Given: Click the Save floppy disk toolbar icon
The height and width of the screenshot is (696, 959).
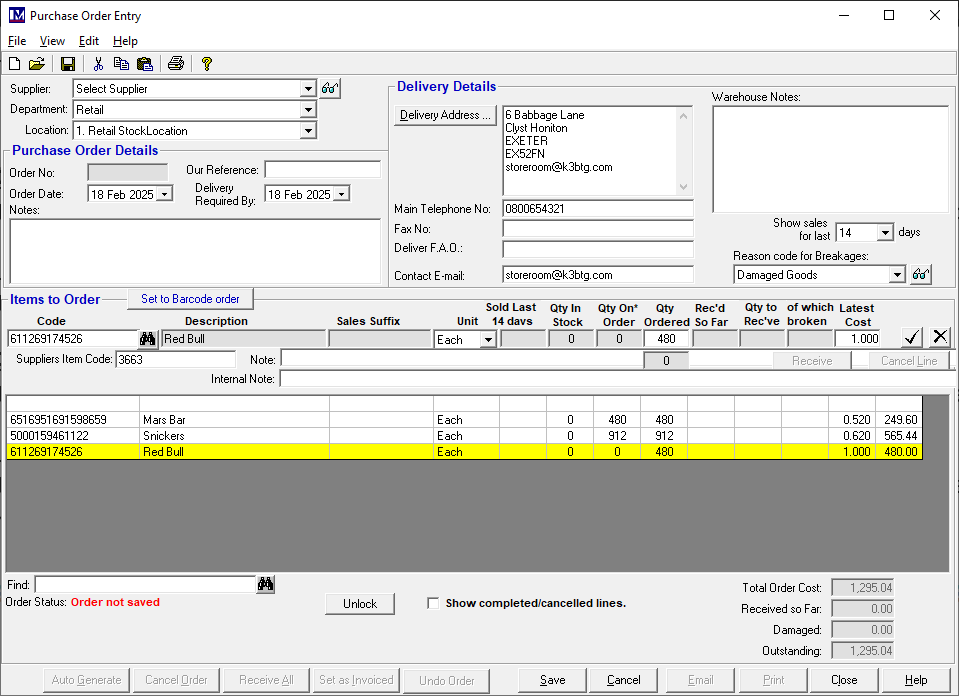Looking at the screenshot, I should pos(68,64).
